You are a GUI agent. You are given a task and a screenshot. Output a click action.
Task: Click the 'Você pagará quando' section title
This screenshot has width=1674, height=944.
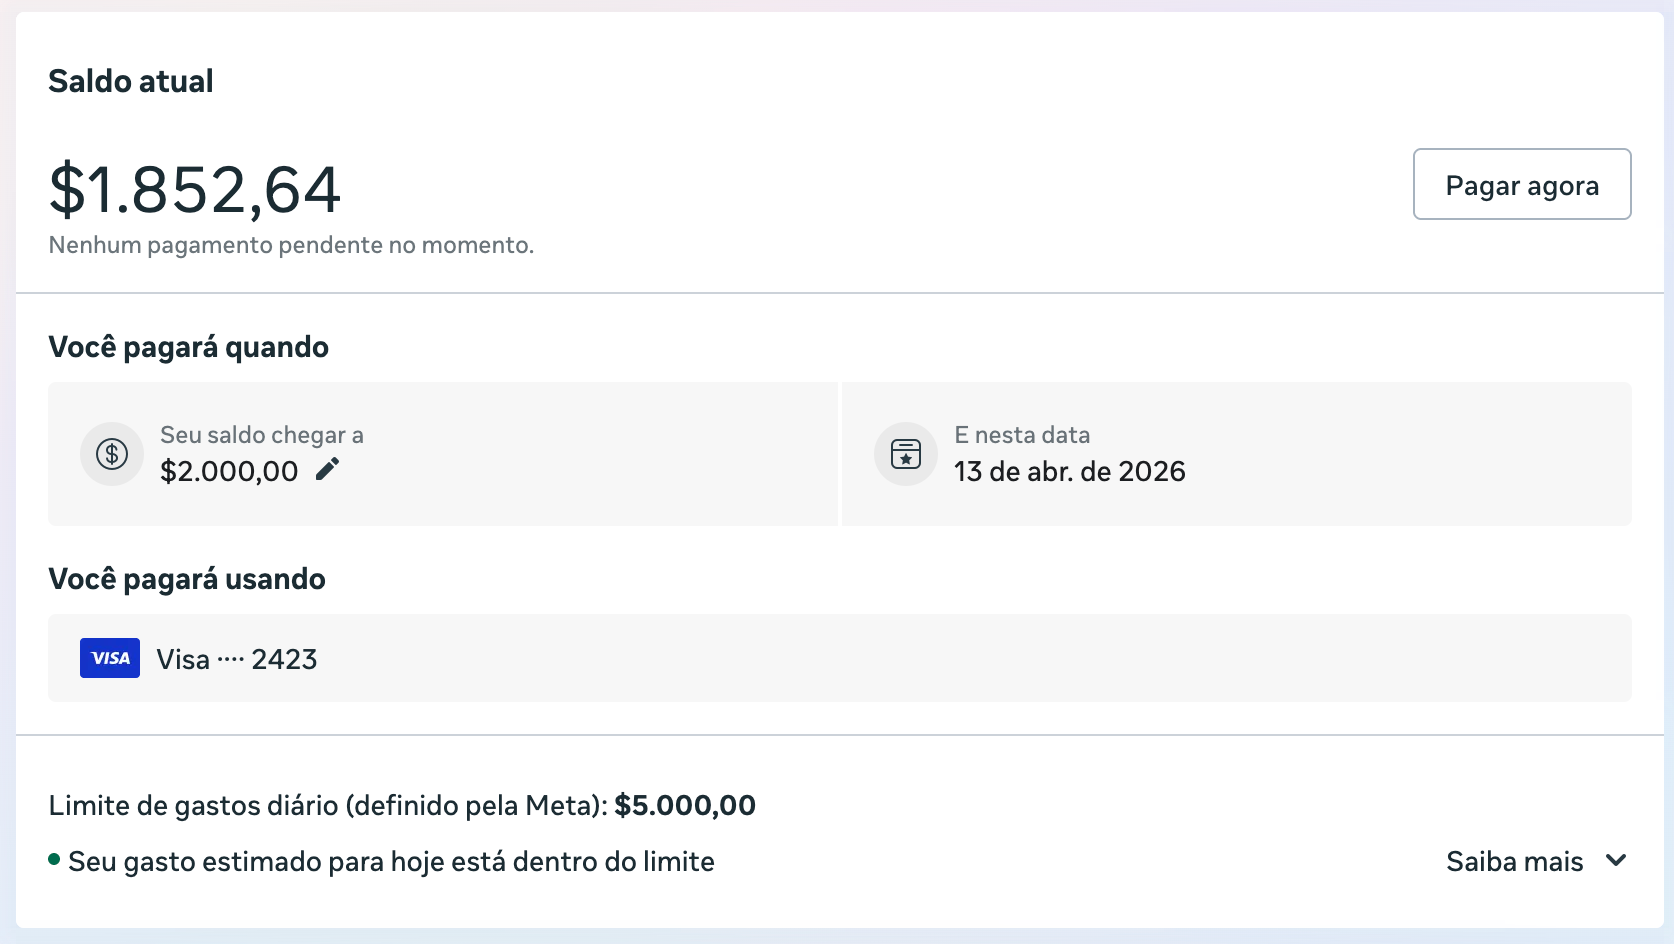[188, 346]
